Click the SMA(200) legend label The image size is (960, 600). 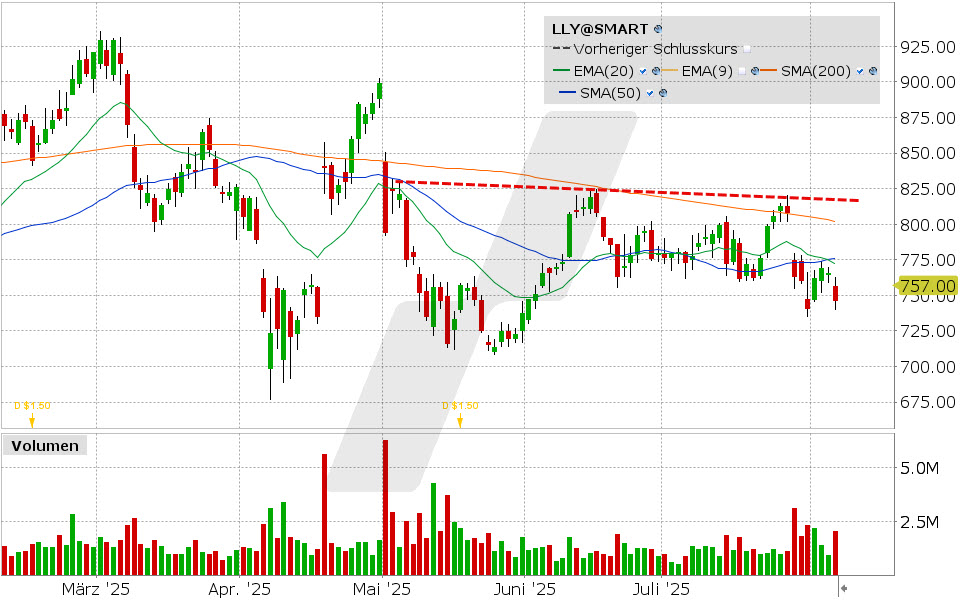point(816,71)
